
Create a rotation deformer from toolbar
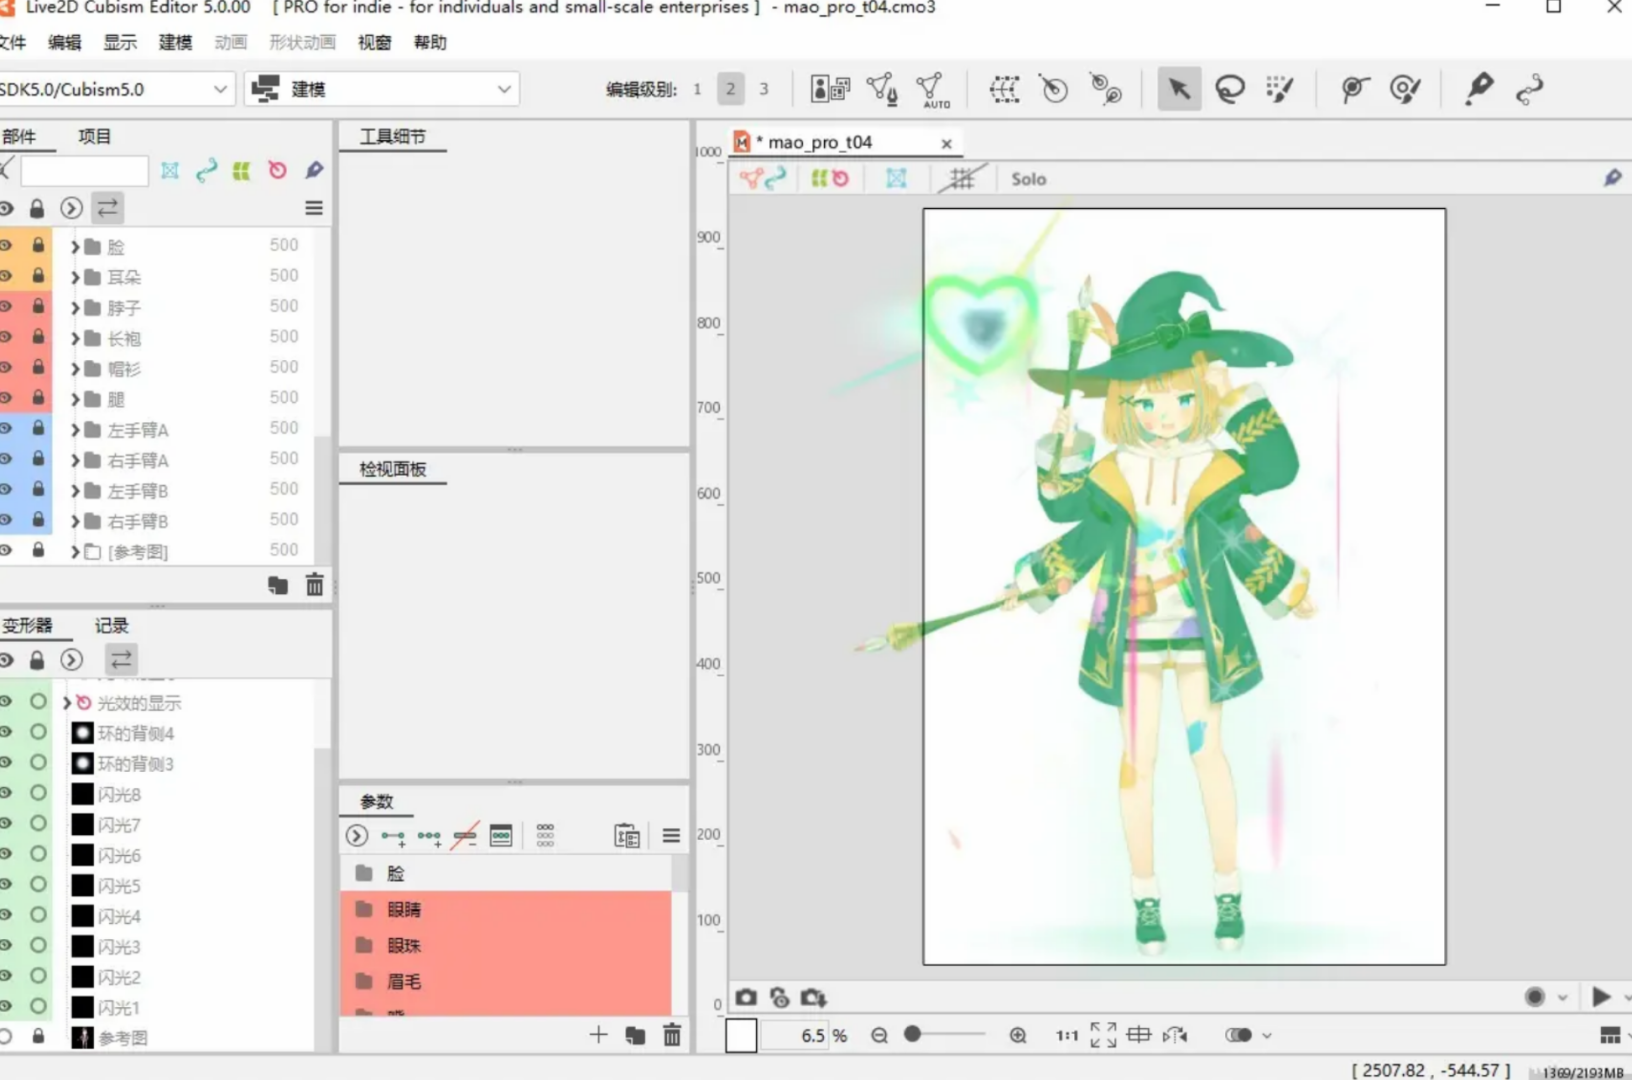click(x=1053, y=89)
